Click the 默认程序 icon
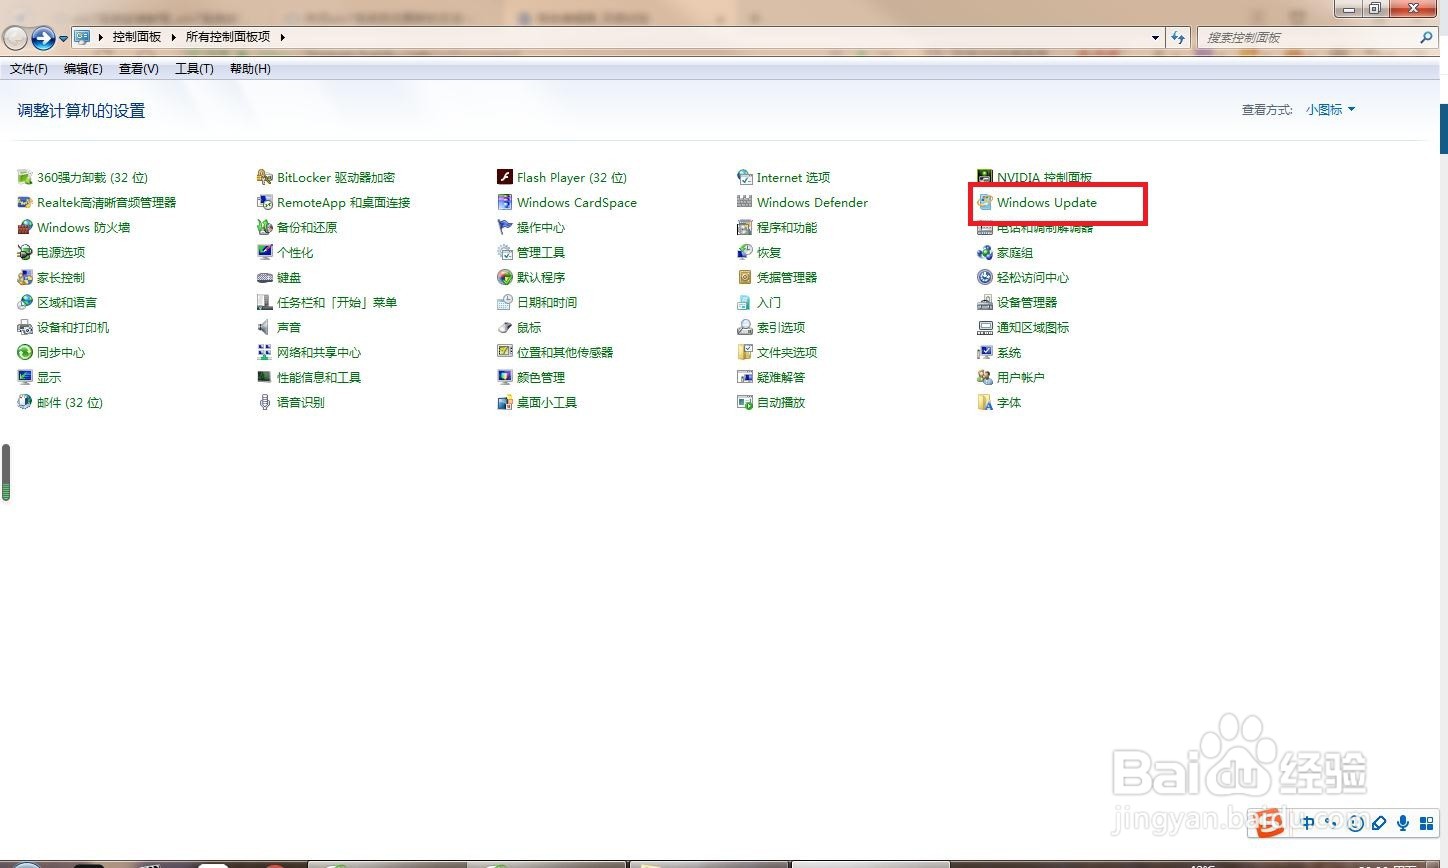1448x868 pixels. tap(505, 277)
